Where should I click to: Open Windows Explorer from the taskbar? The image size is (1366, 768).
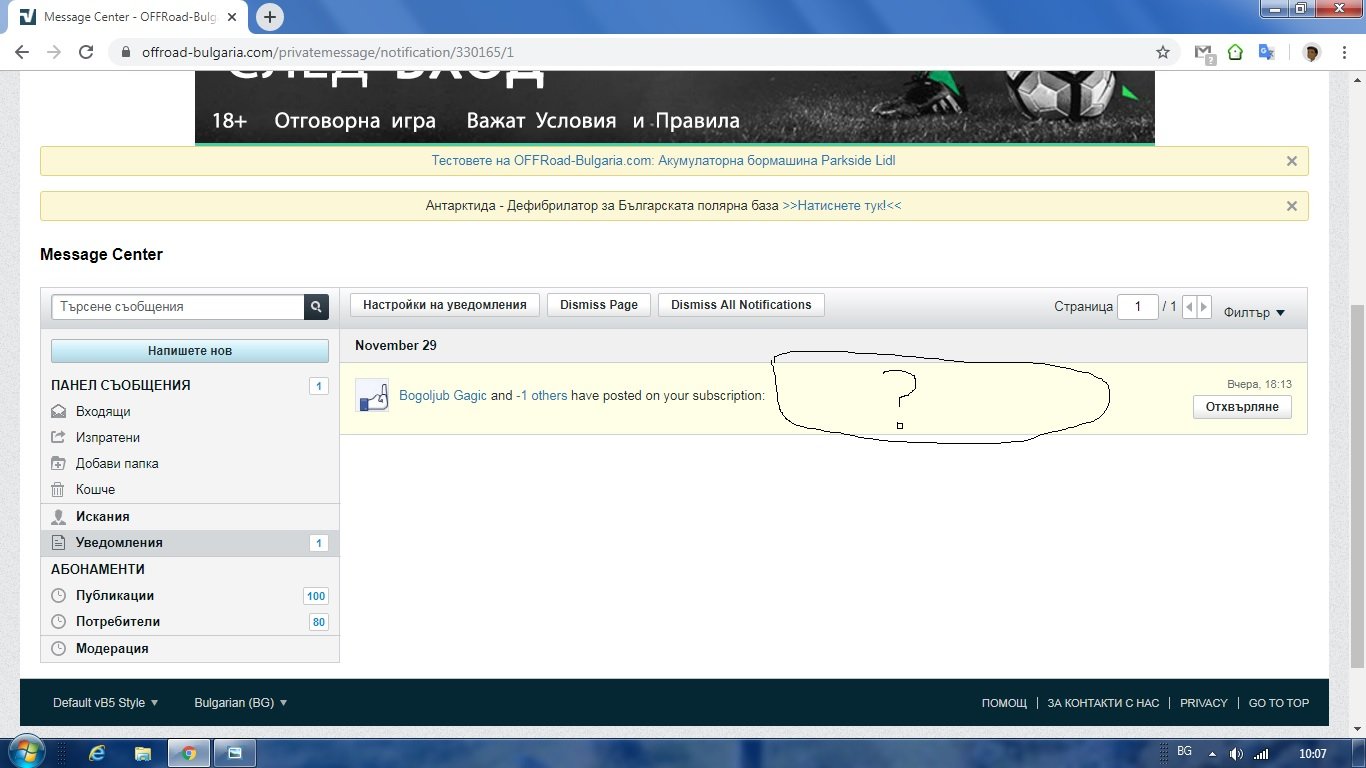[143, 752]
